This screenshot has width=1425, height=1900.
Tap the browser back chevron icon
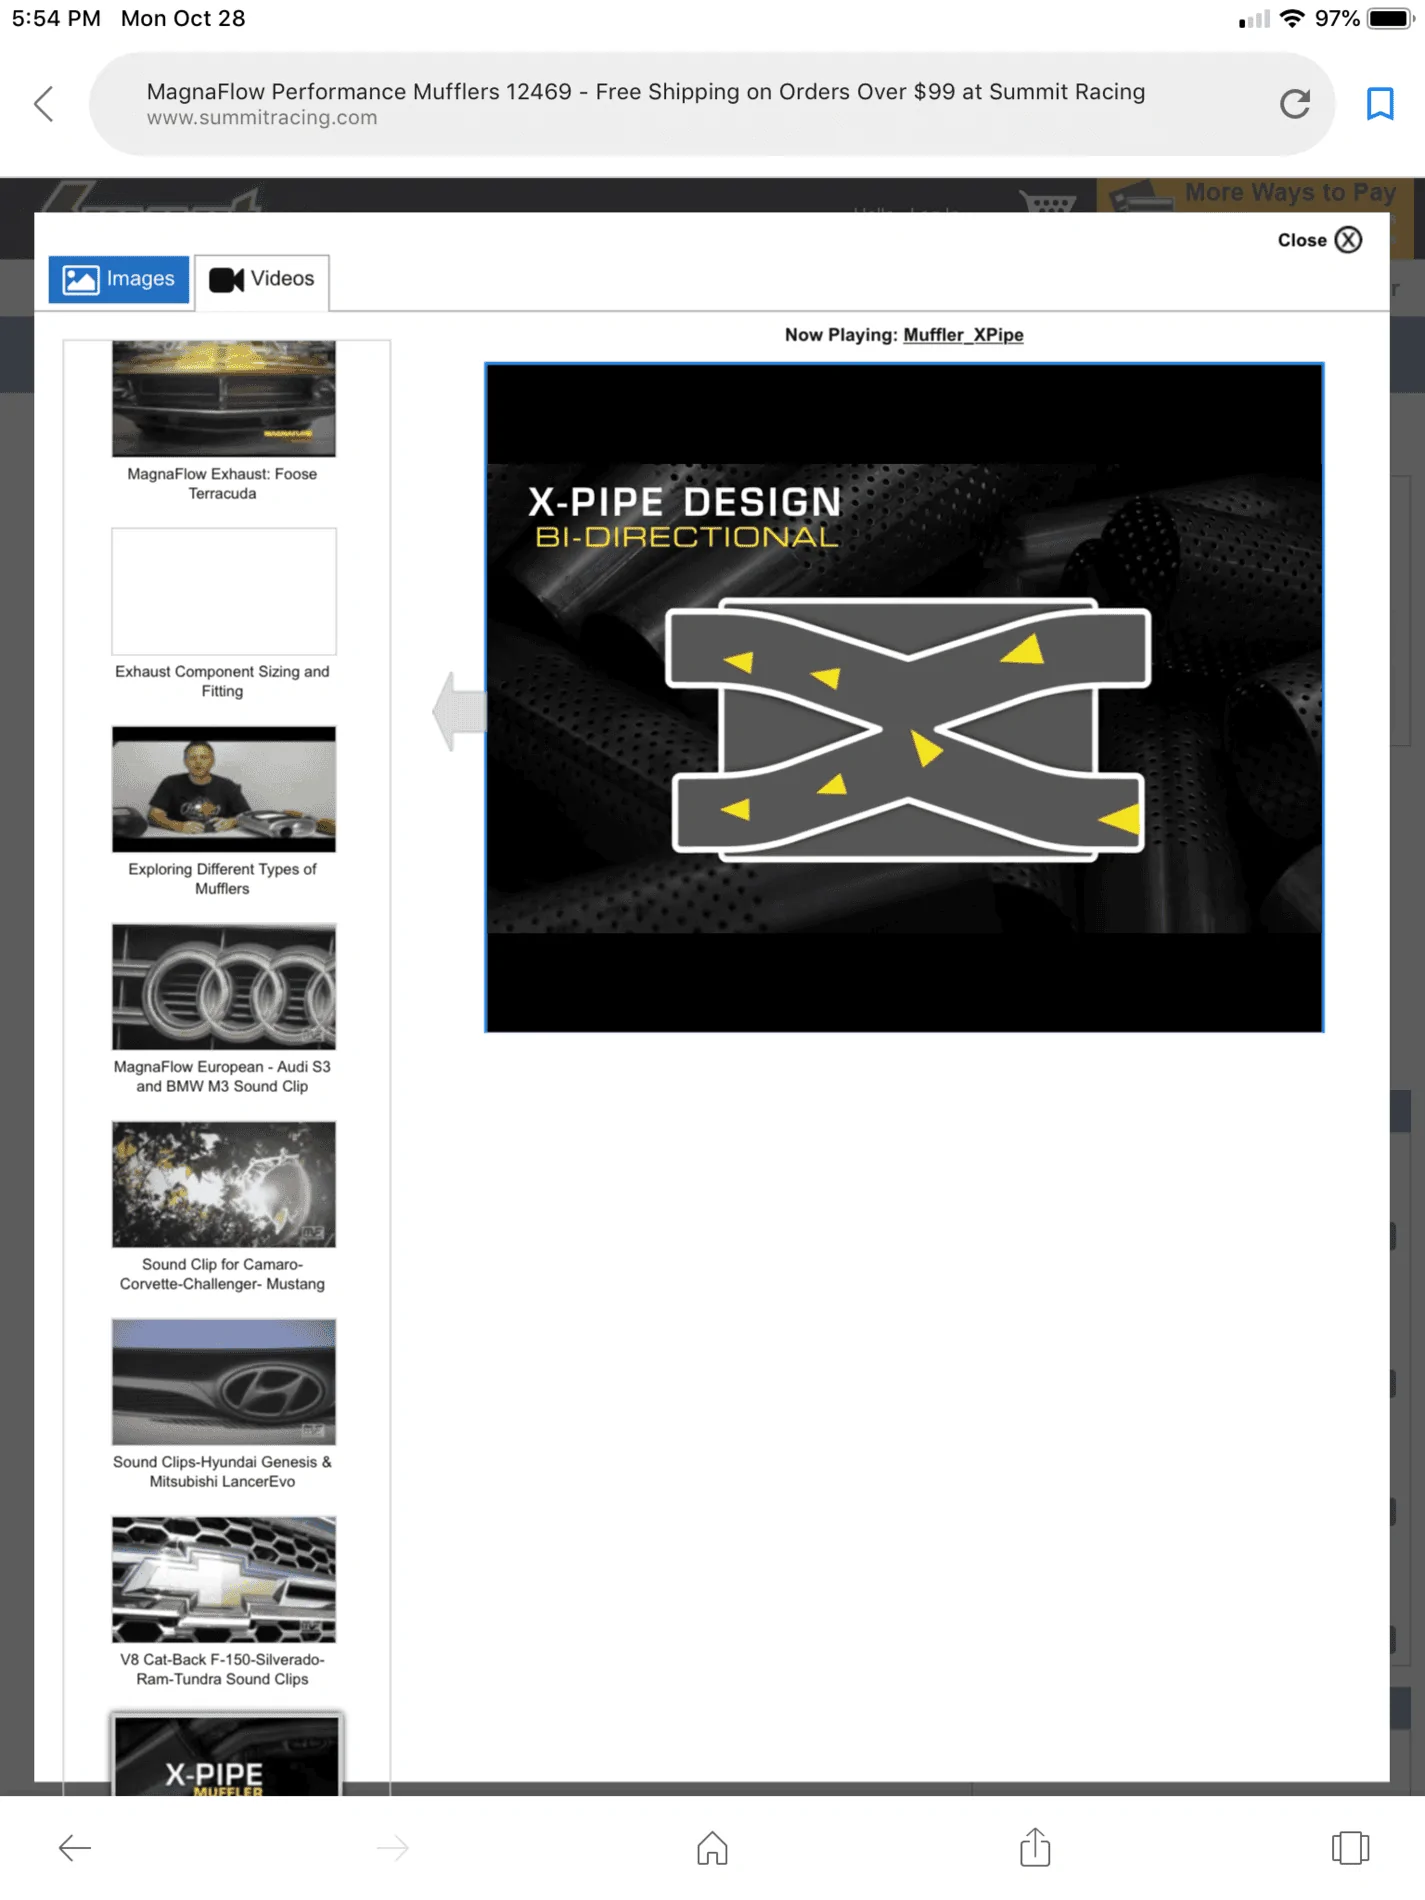coord(44,103)
